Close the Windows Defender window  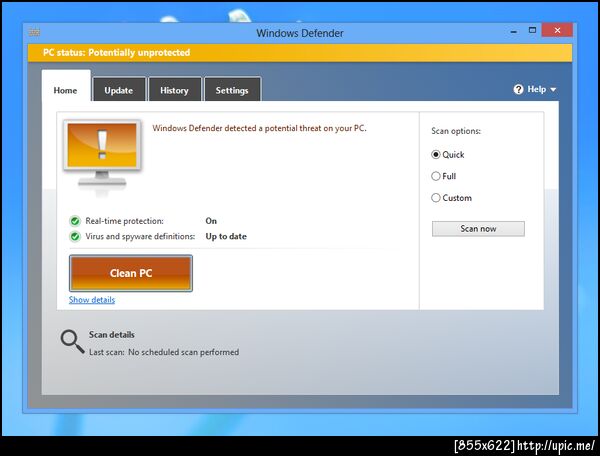pos(557,30)
